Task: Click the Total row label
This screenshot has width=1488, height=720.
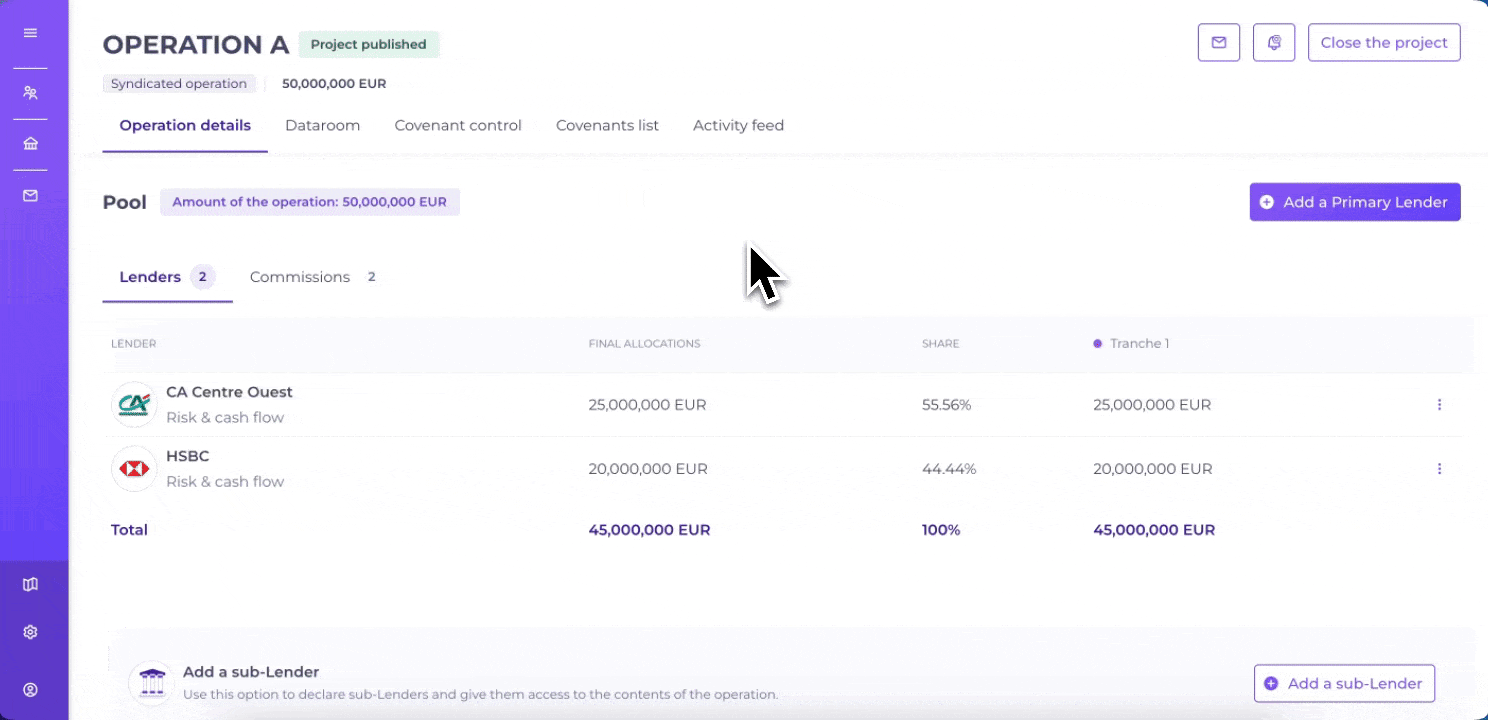Action: pos(129,530)
